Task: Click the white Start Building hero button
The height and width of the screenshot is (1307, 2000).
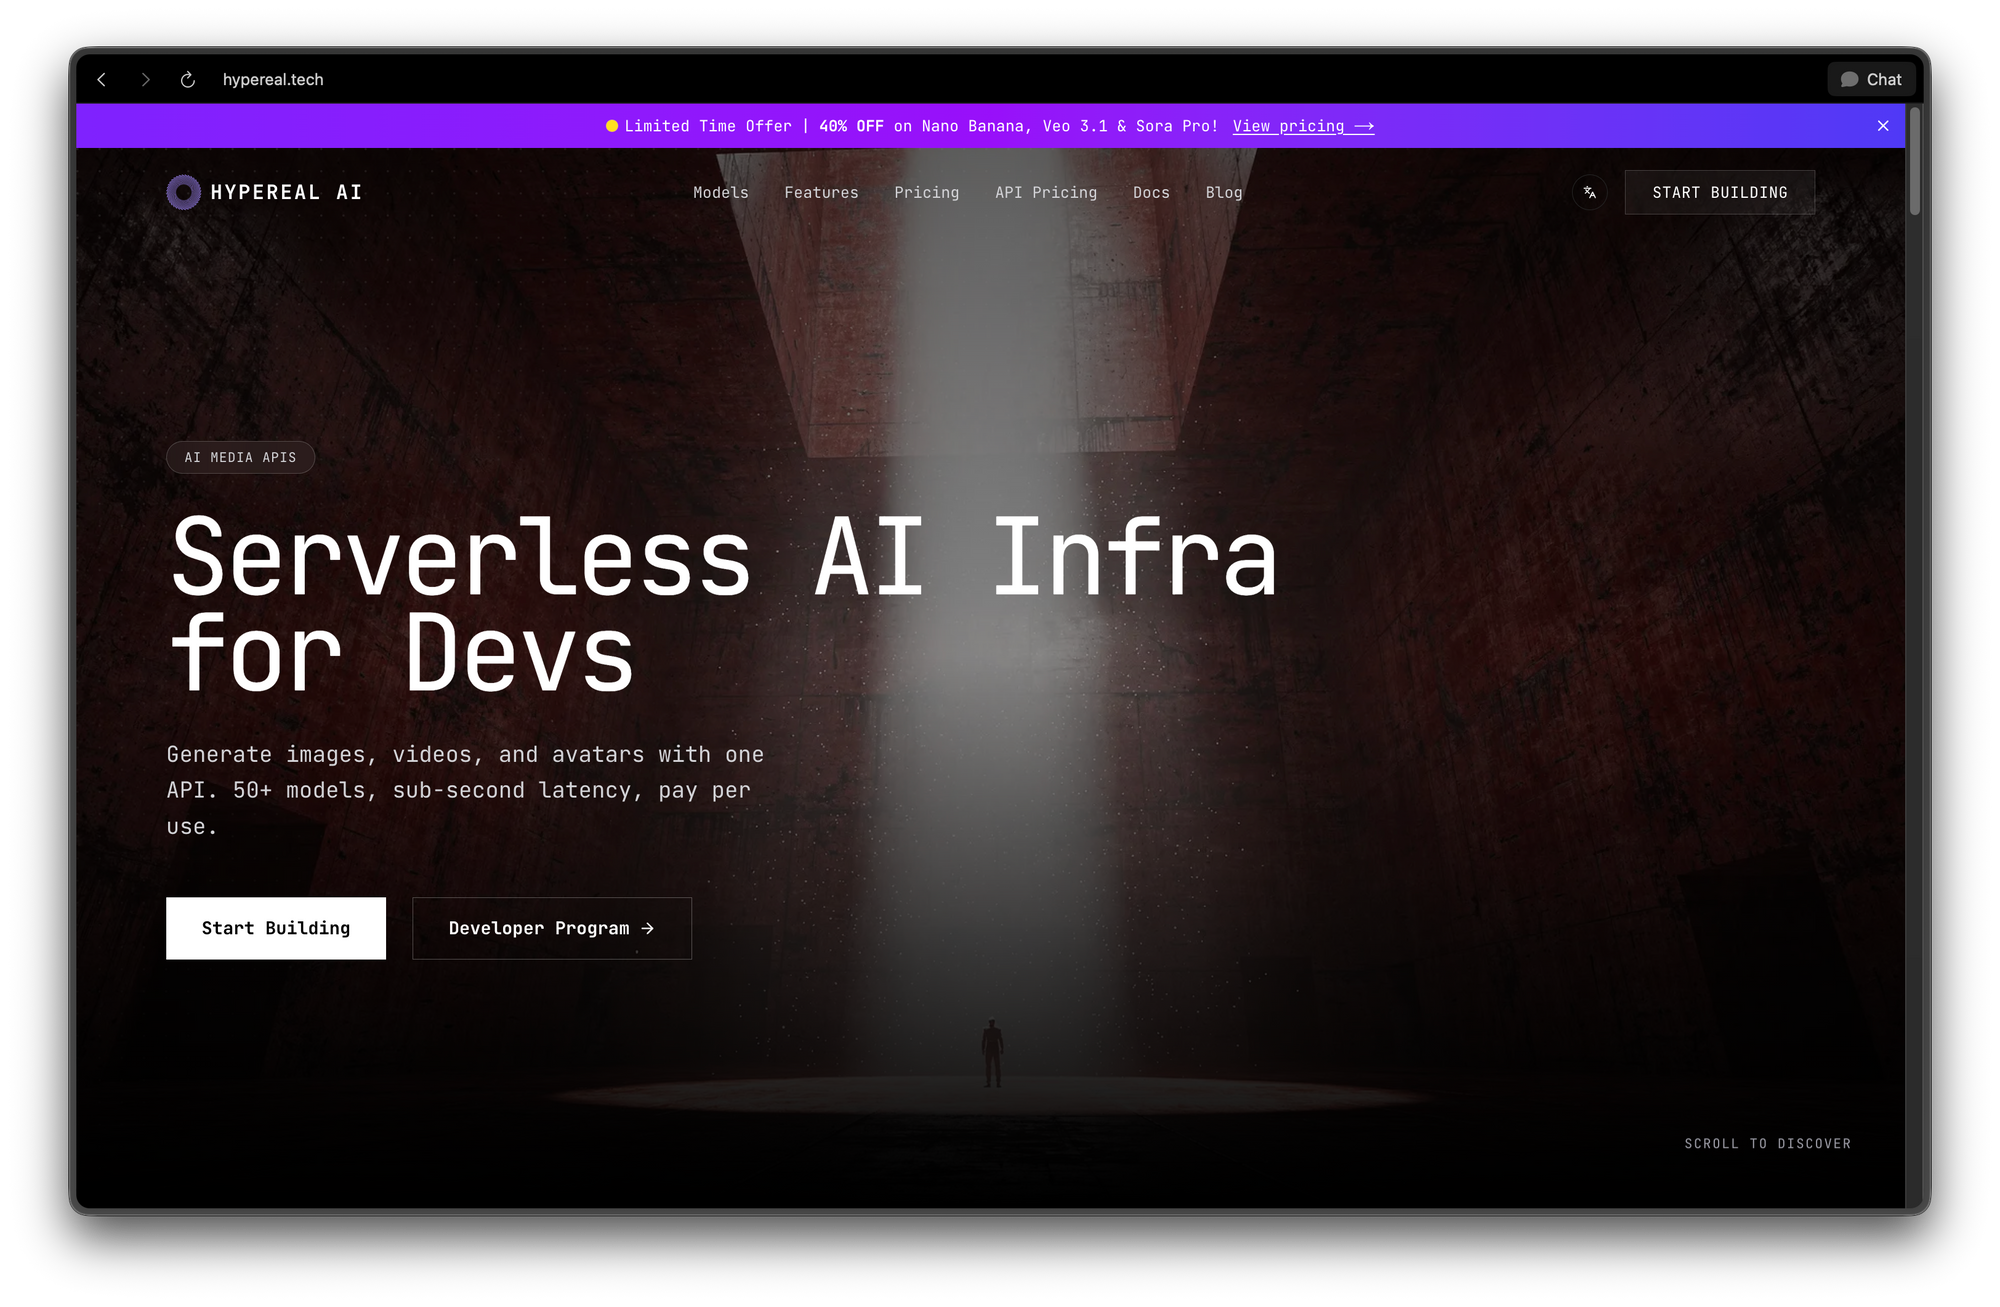Action: 276,928
